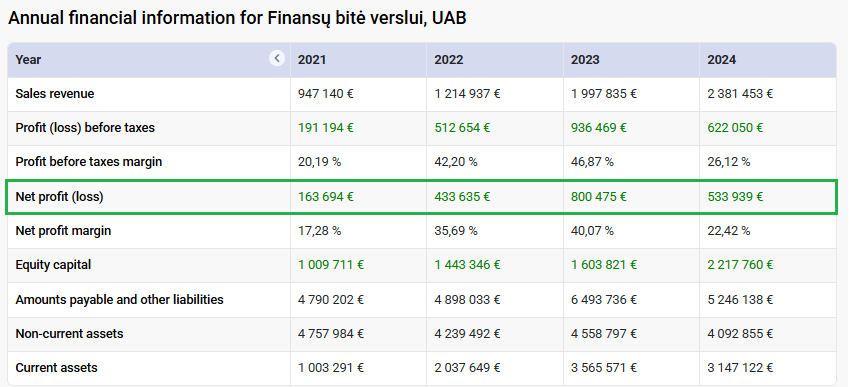The image size is (849, 387).
Task: Click the left chevron in Year header
Action: (x=277, y=58)
